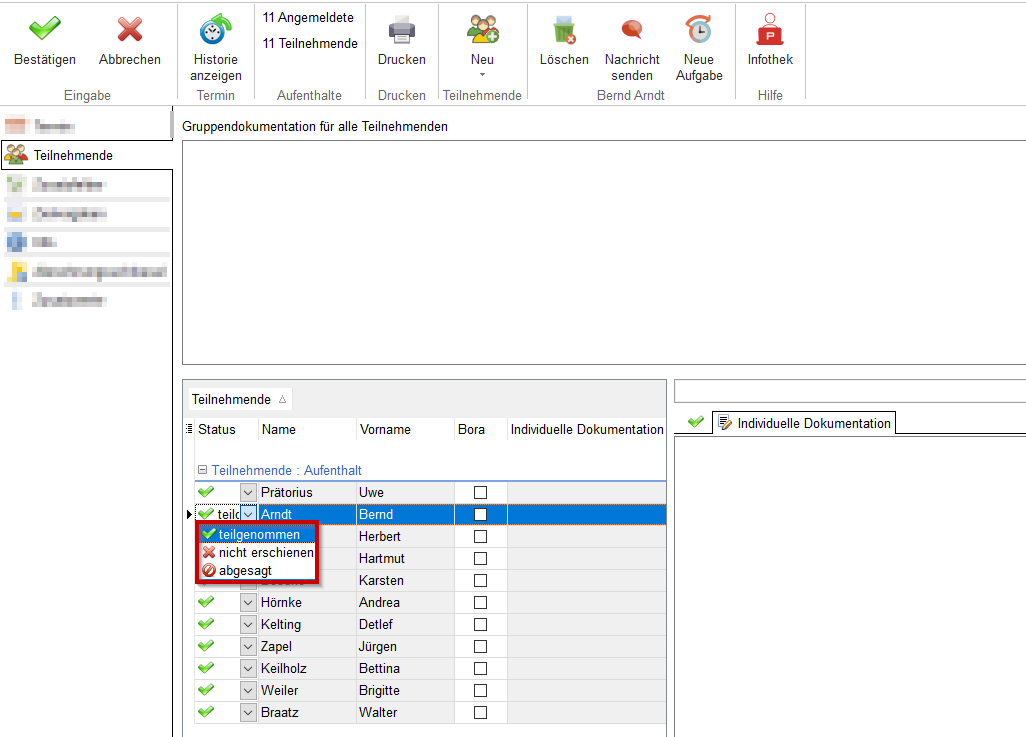Screen dimensions: 1026x737
Task: Create a Neue Aufgabe via clock icon
Action: (698, 29)
